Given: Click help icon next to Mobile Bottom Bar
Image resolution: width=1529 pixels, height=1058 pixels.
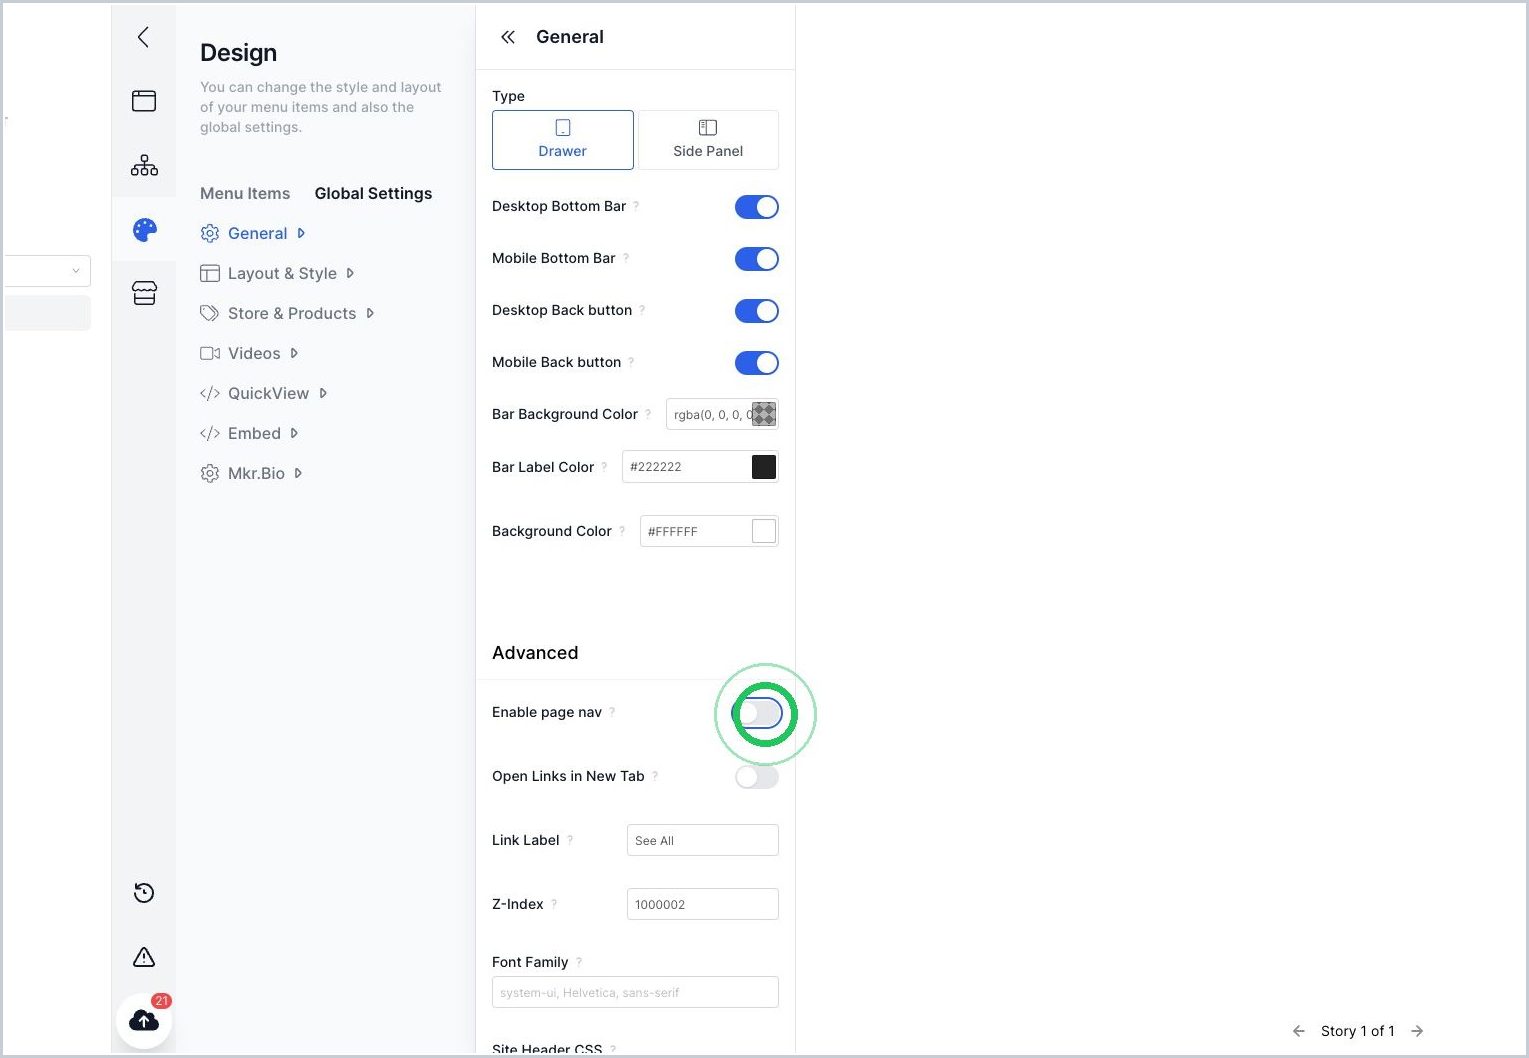Looking at the screenshot, I should point(626,258).
